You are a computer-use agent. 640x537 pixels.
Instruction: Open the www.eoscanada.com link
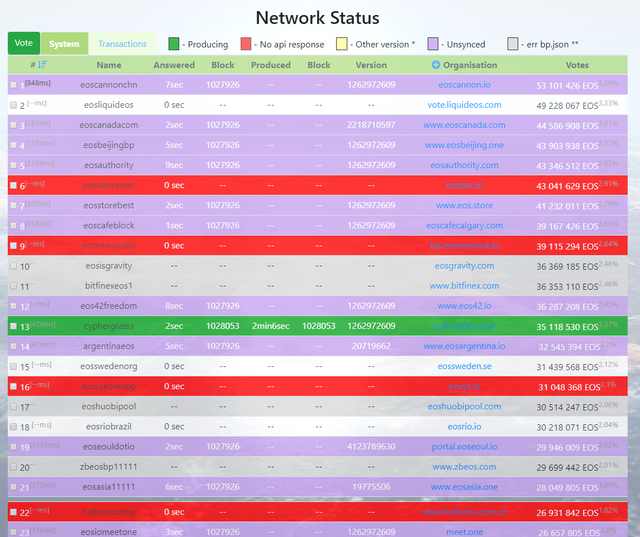[x=464, y=125]
